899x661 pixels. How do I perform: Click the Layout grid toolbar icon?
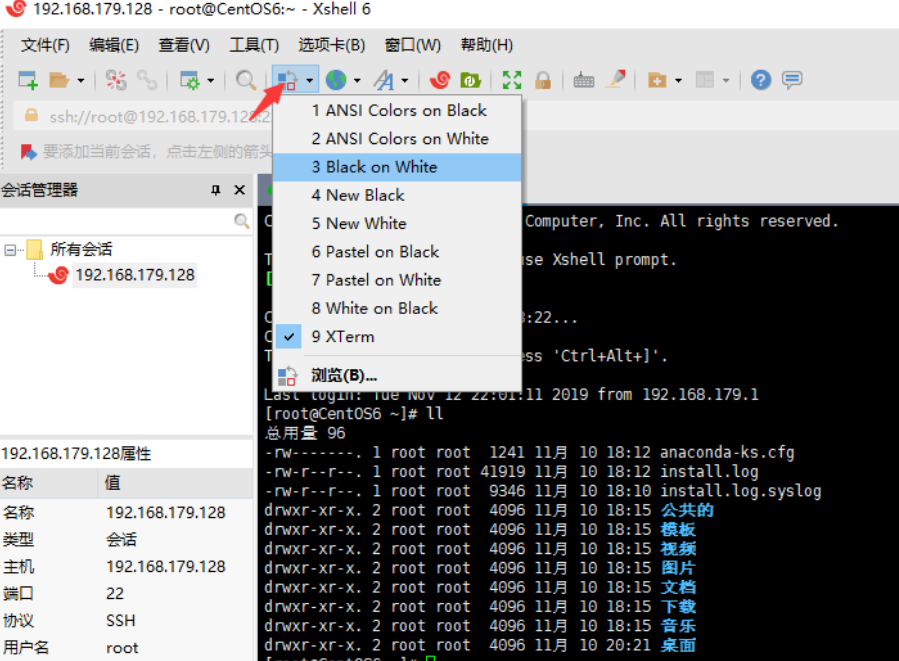click(705, 80)
